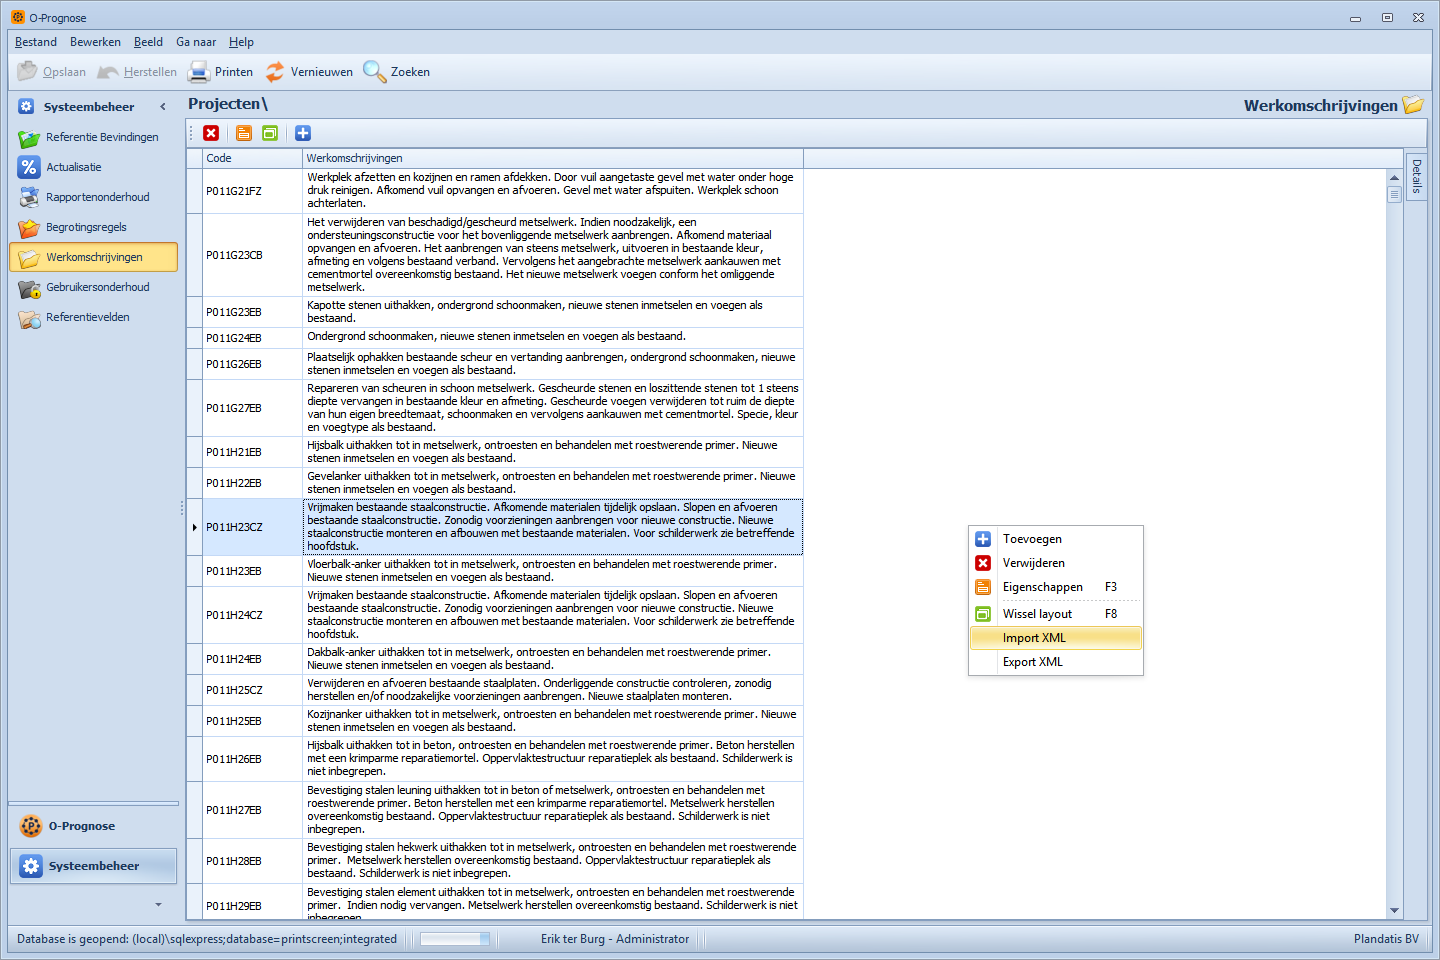Click the Zoeken magnifier icon
The image size is (1440, 960).
click(374, 72)
